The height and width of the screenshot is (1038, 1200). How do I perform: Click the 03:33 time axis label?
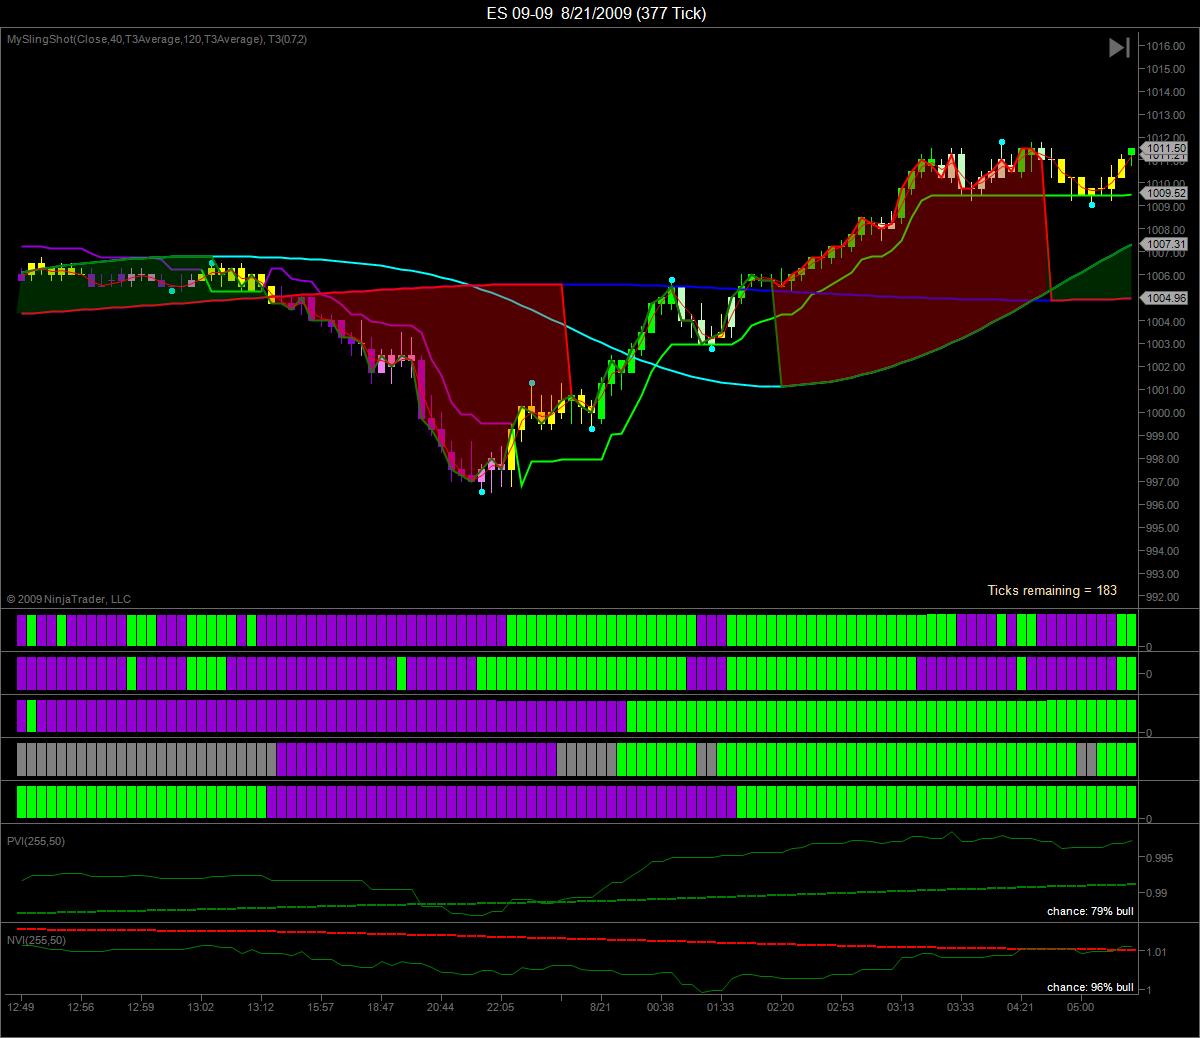960,1007
